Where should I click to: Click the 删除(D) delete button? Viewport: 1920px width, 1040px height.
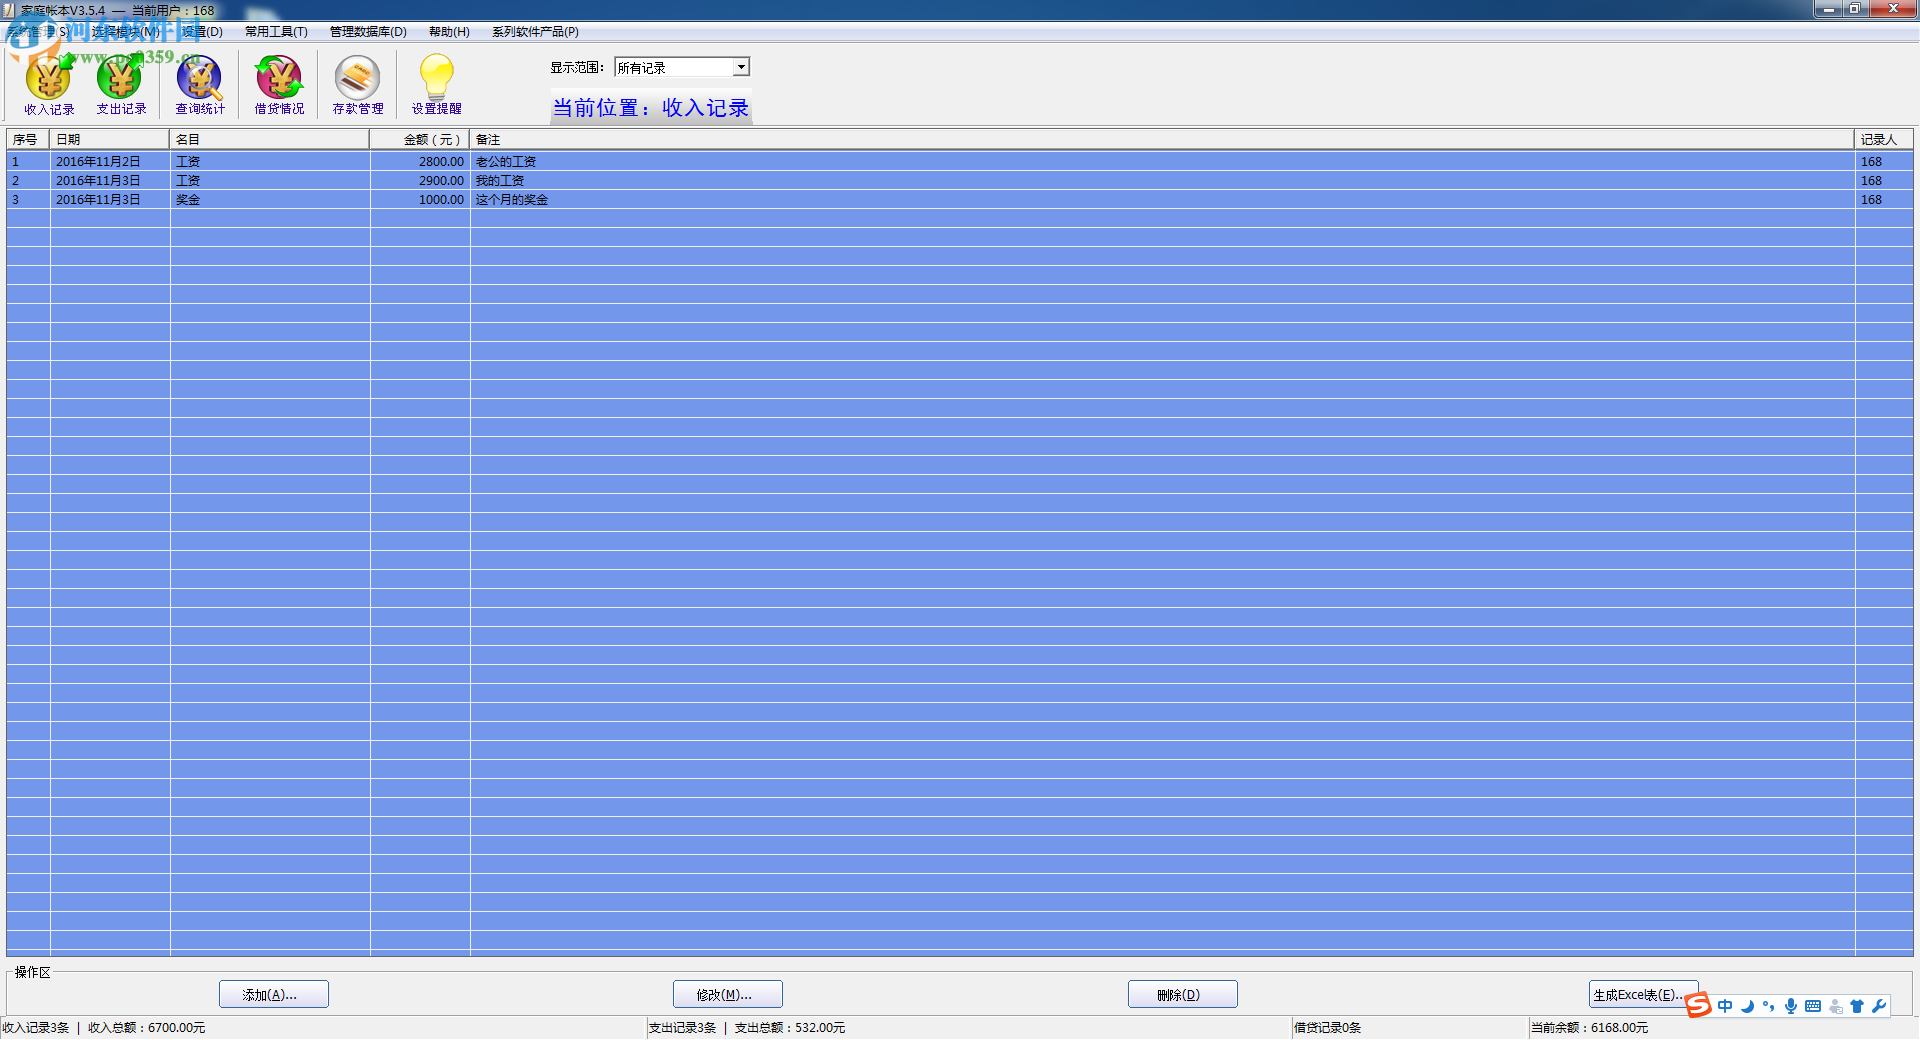[x=1183, y=994]
